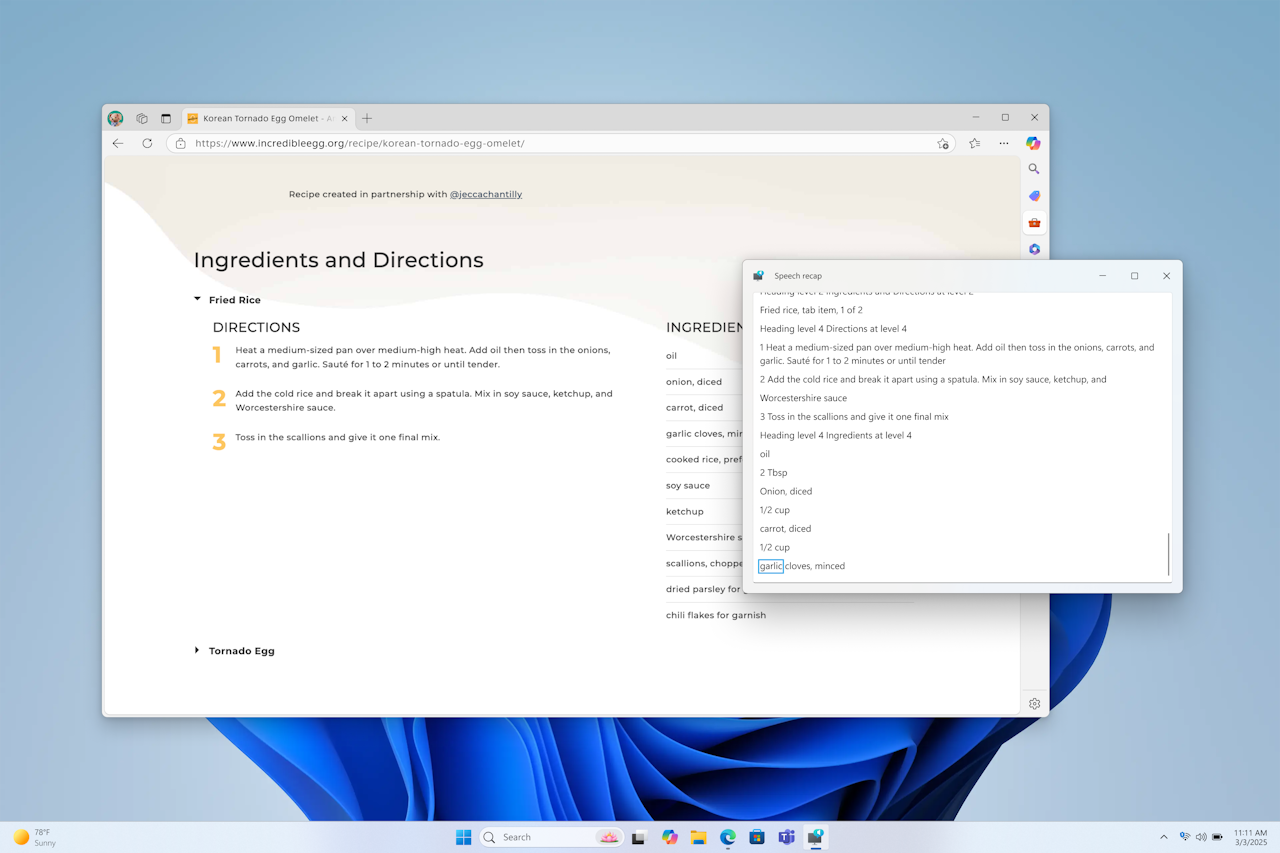Open the Shopping tag sidebar icon

coord(1034,196)
